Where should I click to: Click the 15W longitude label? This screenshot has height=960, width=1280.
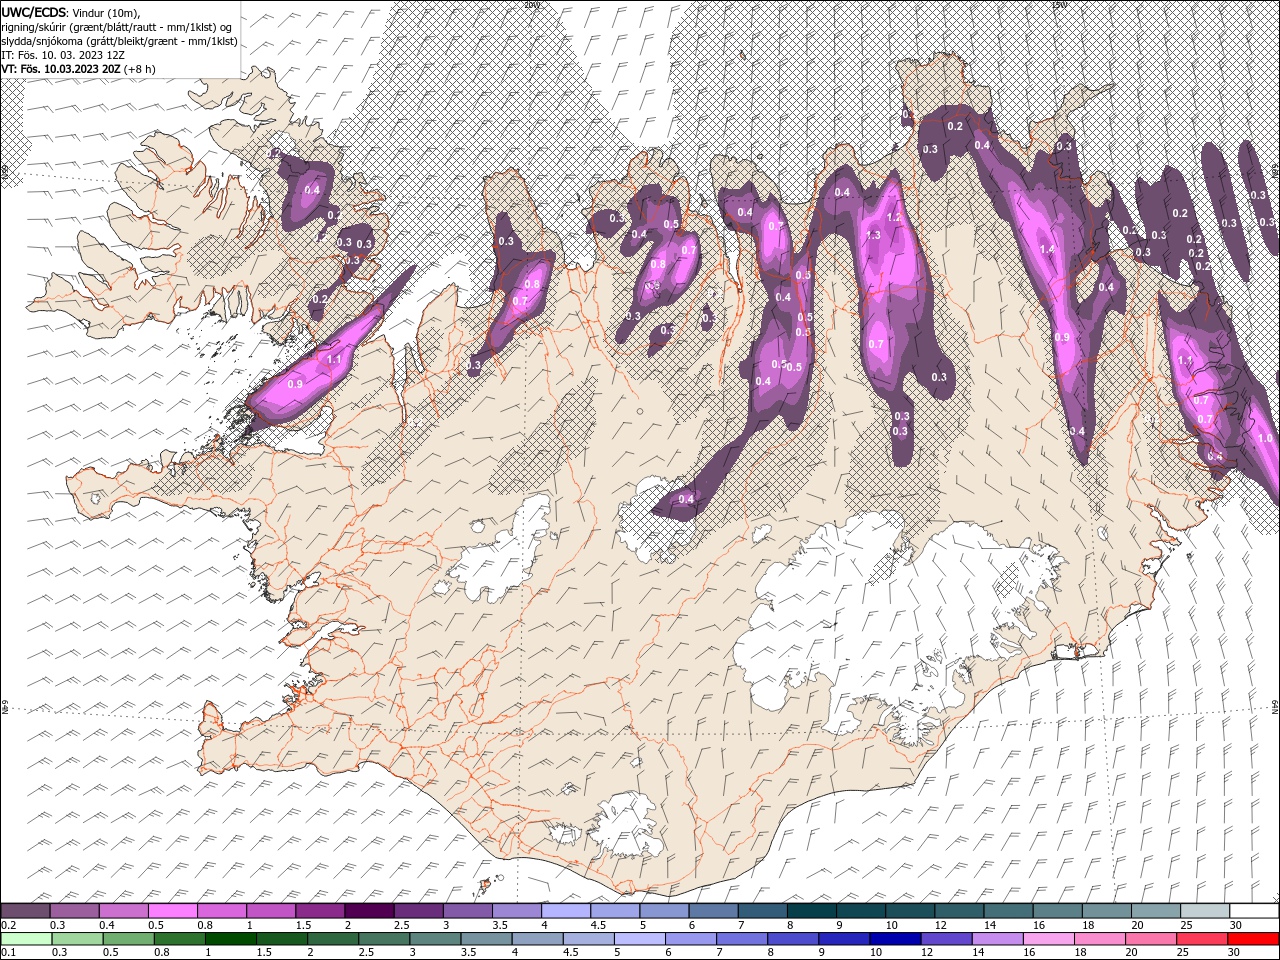pyautogui.click(x=1058, y=4)
